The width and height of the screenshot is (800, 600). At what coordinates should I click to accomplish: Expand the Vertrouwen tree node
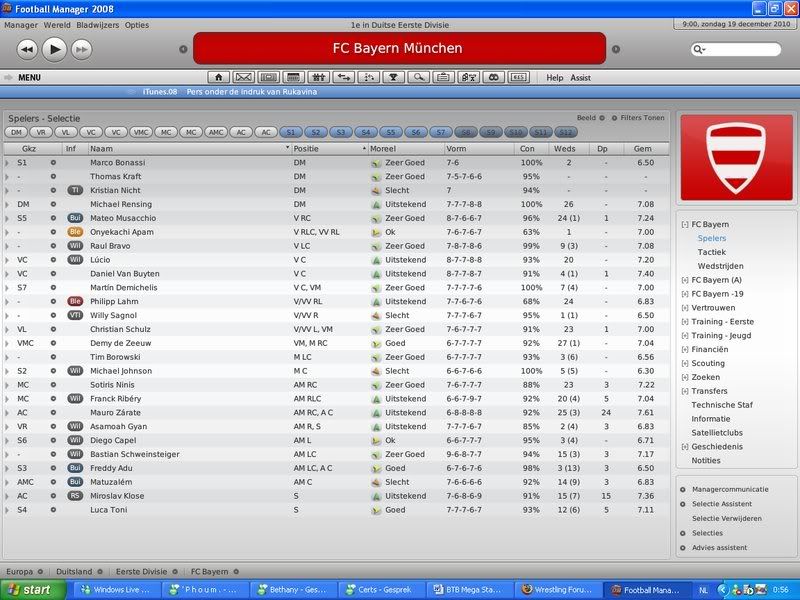pos(685,308)
